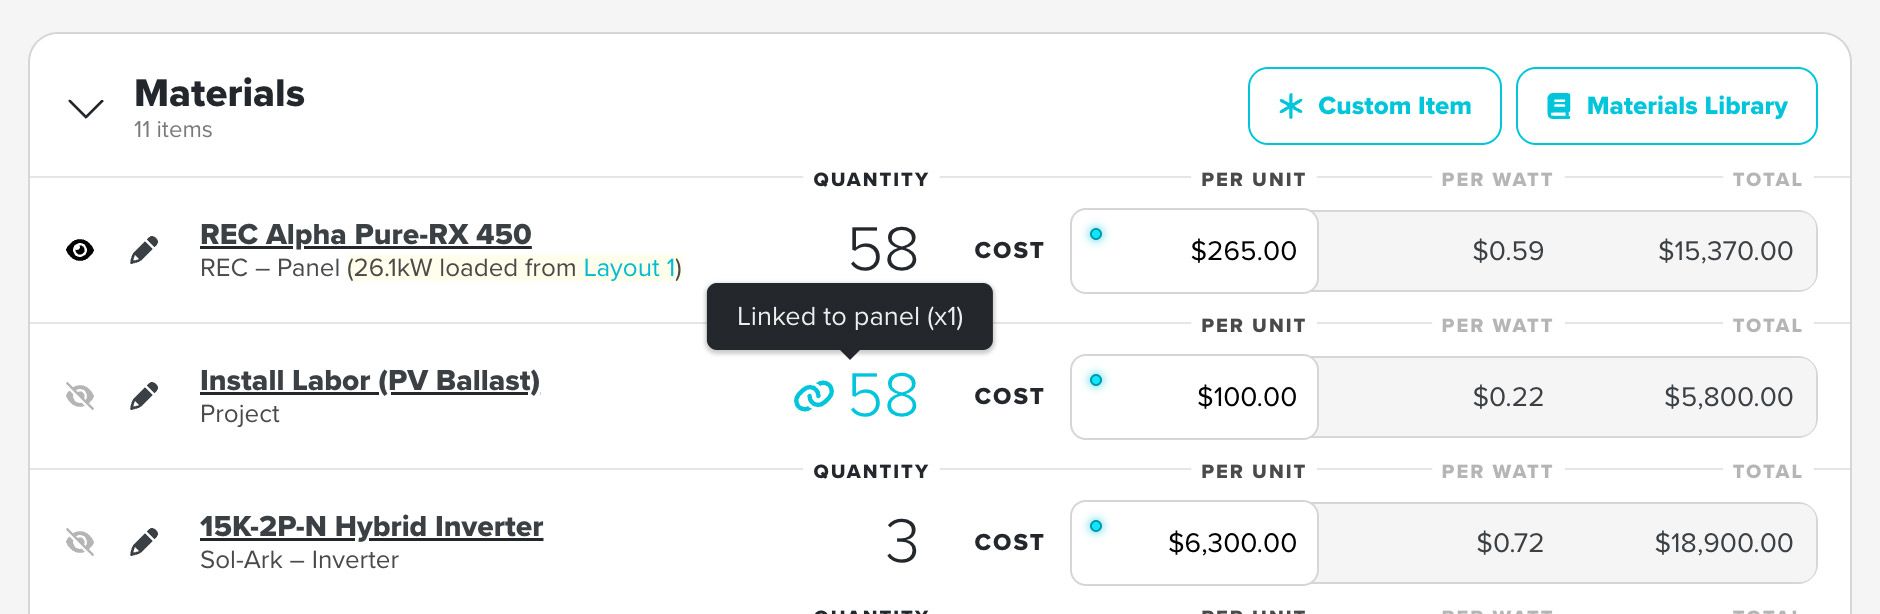Screen dimensions: 1880x614
Task: Click the $265.00 per unit cost field
Action: pos(1194,251)
